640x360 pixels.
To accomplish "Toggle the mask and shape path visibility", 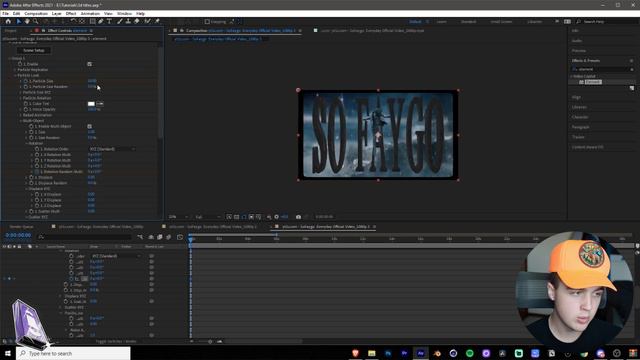I will [244, 217].
